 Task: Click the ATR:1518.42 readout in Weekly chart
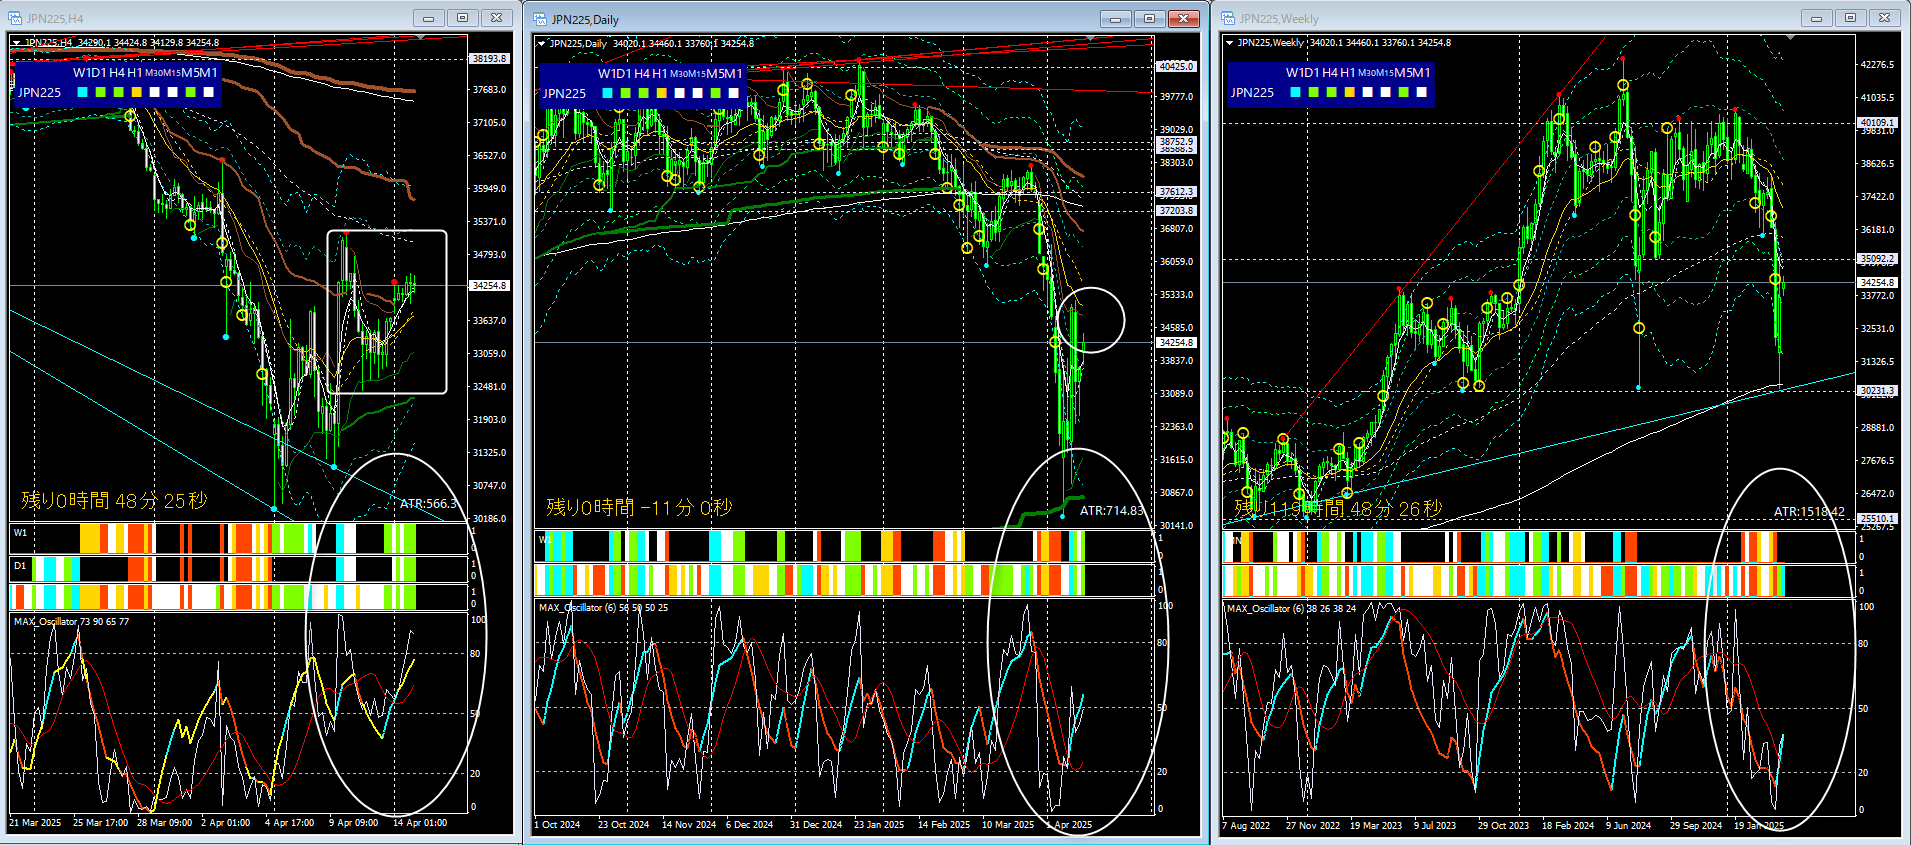[x=1809, y=512]
